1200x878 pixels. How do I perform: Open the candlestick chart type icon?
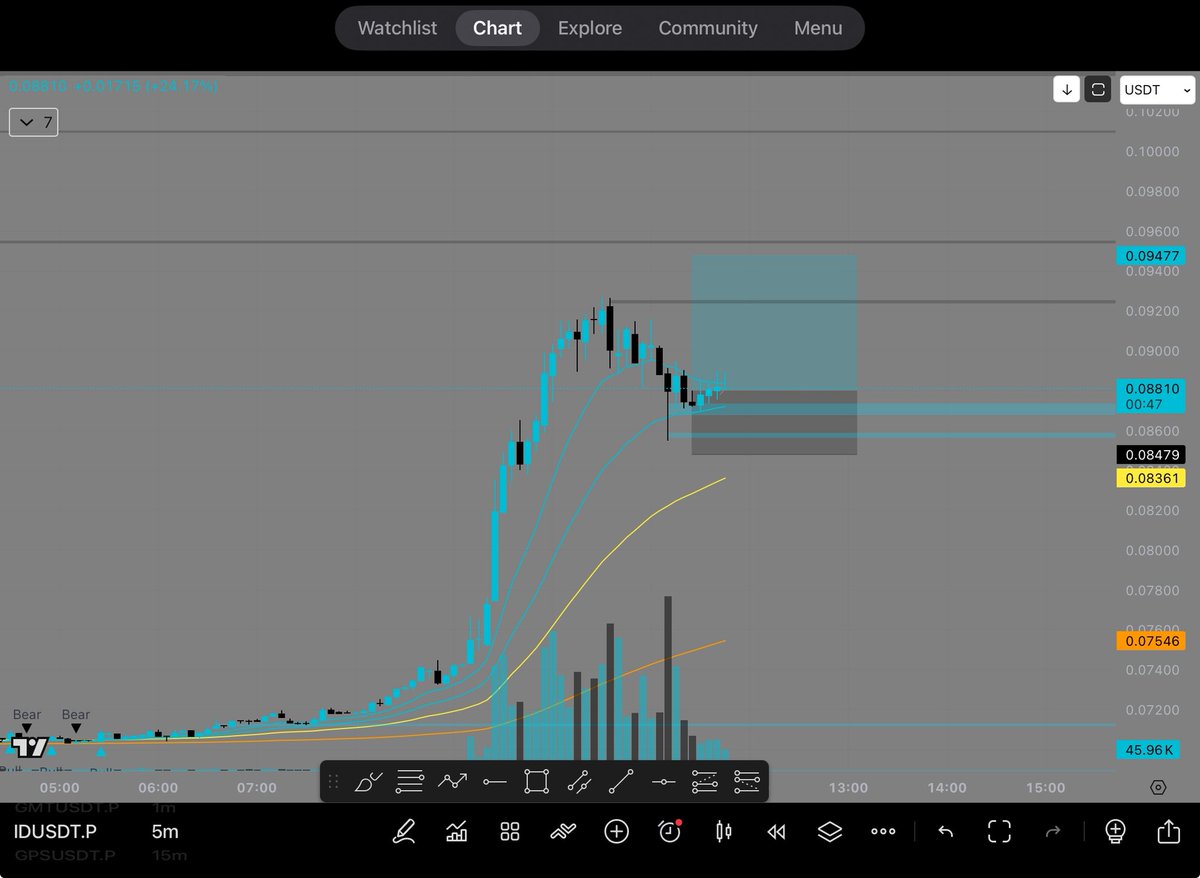723,831
